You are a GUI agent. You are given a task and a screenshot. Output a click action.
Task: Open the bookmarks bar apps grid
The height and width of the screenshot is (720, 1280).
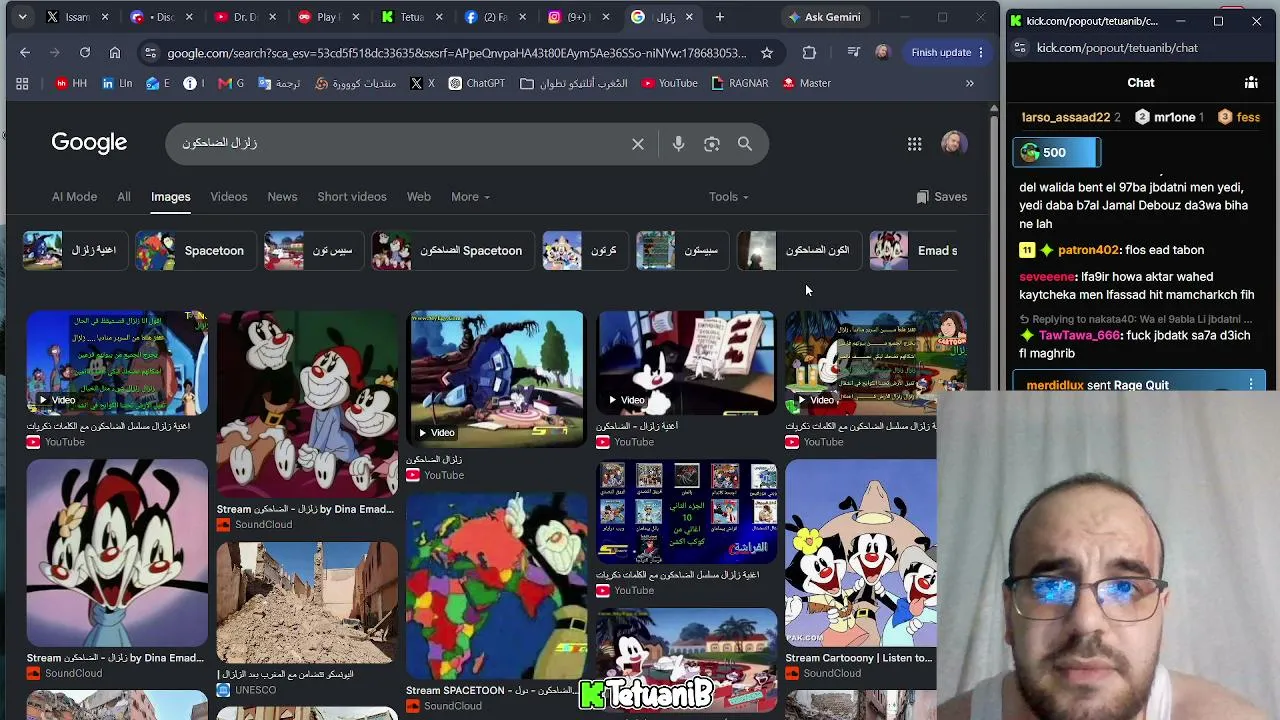coord(22,83)
